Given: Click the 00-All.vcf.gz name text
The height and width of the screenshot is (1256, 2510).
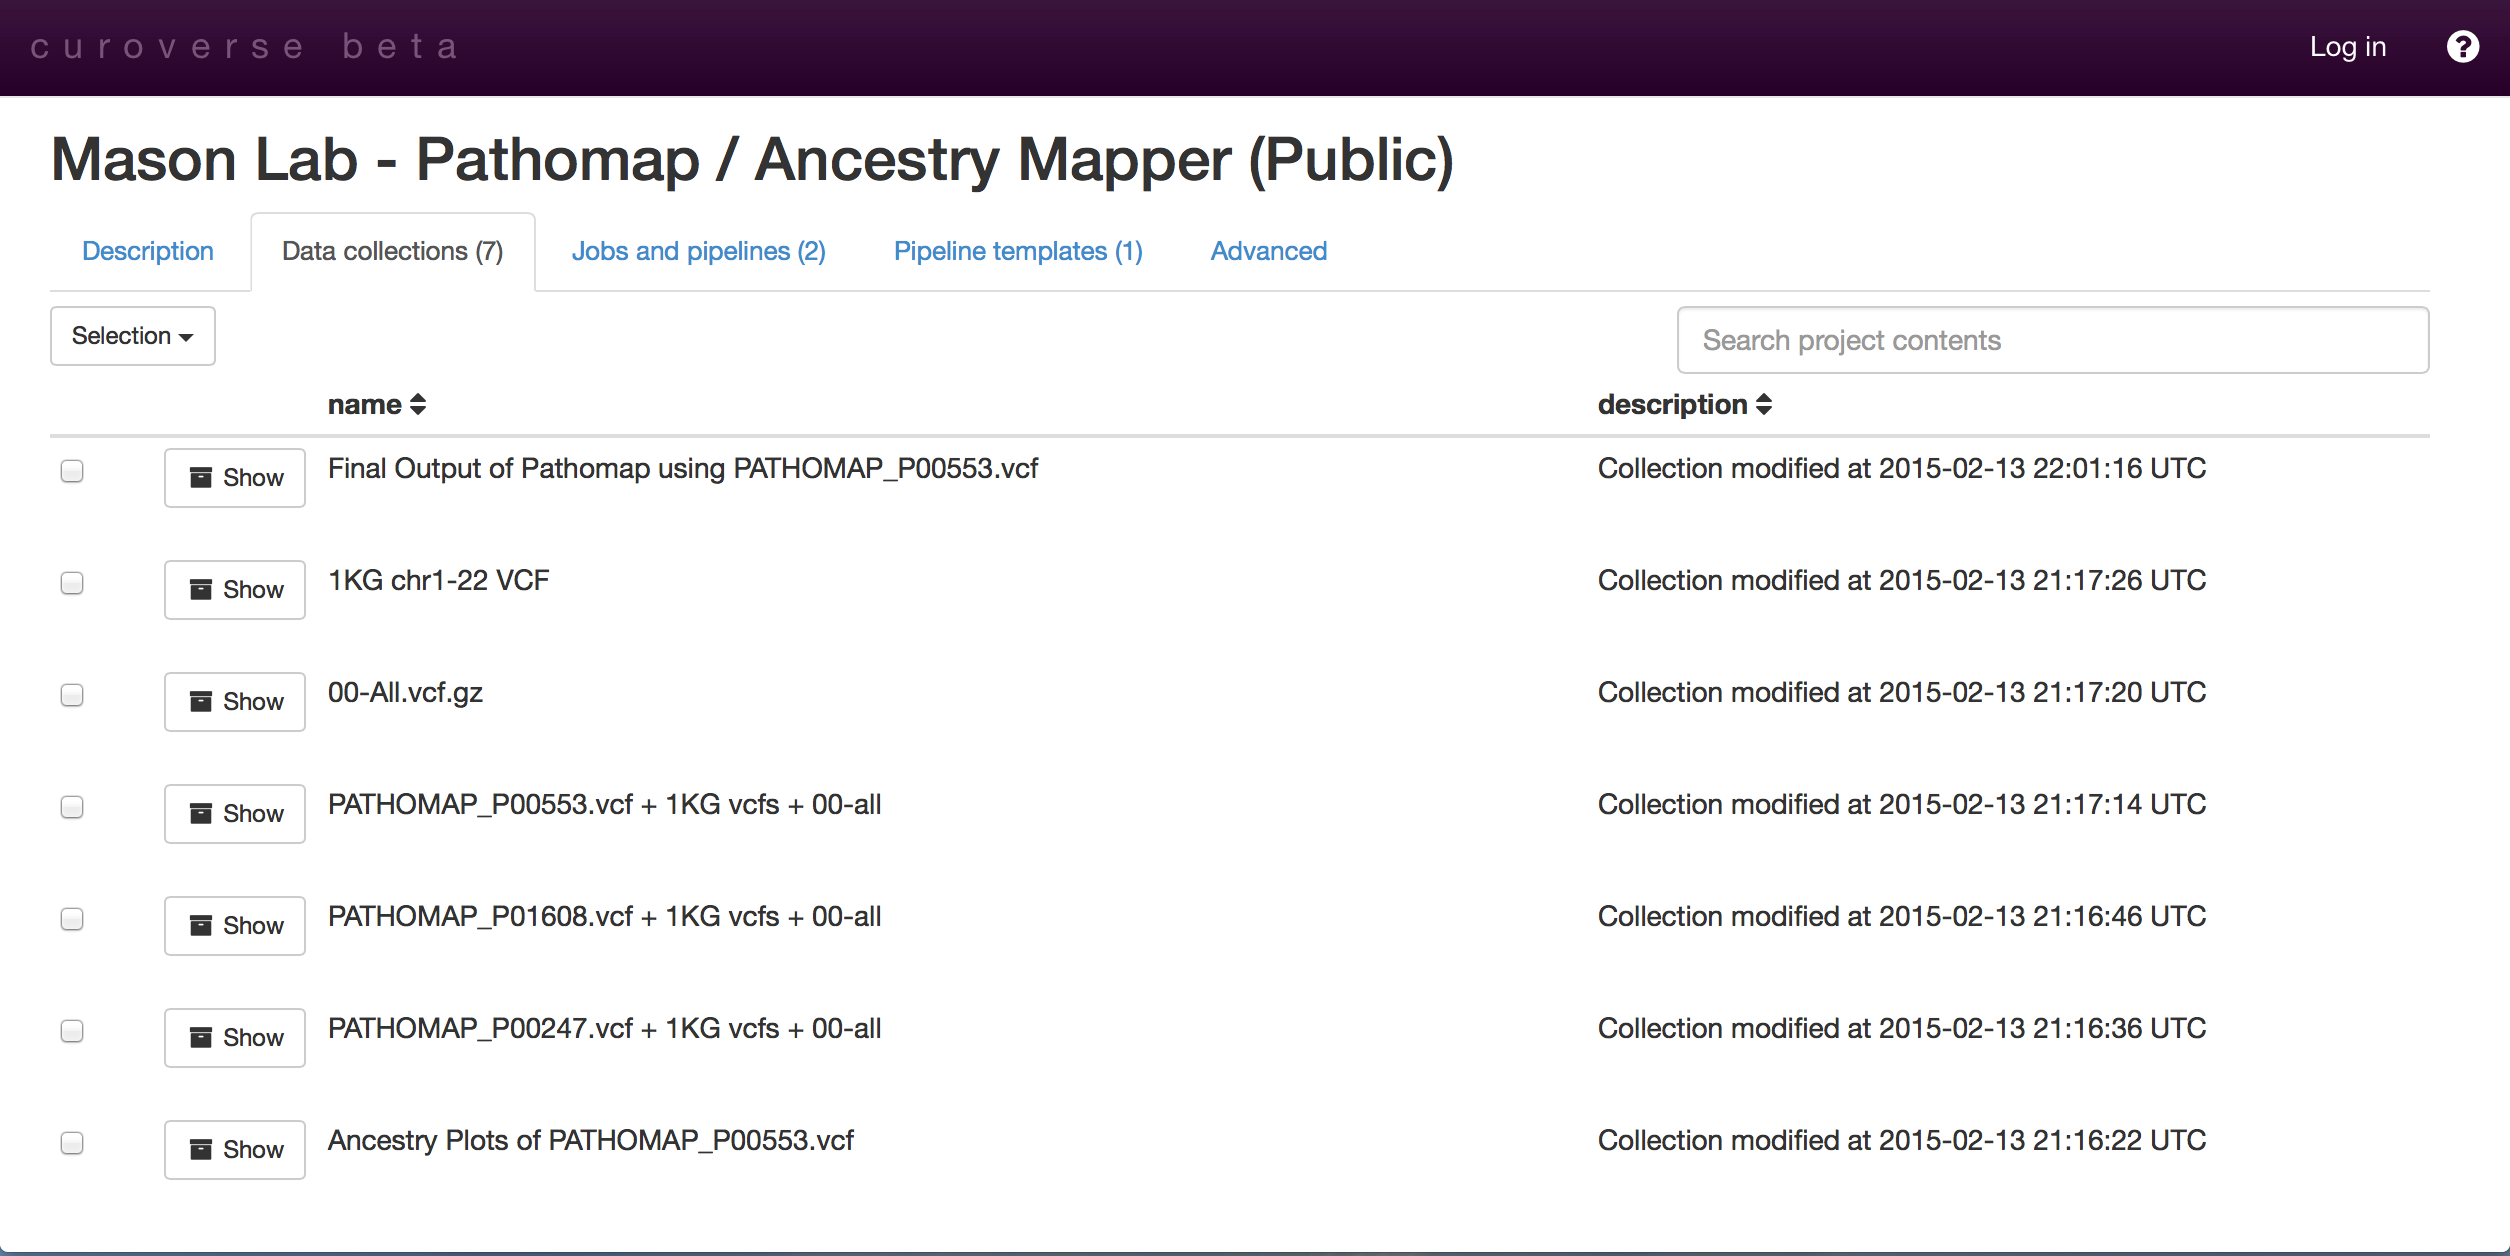Looking at the screenshot, I should tap(405, 692).
